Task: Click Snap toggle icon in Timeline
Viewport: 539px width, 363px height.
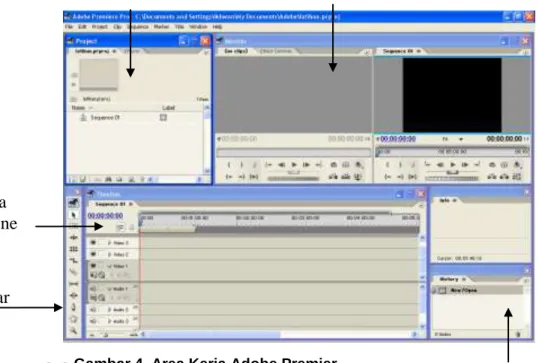Action: pyautogui.click(x=120, y=227)
